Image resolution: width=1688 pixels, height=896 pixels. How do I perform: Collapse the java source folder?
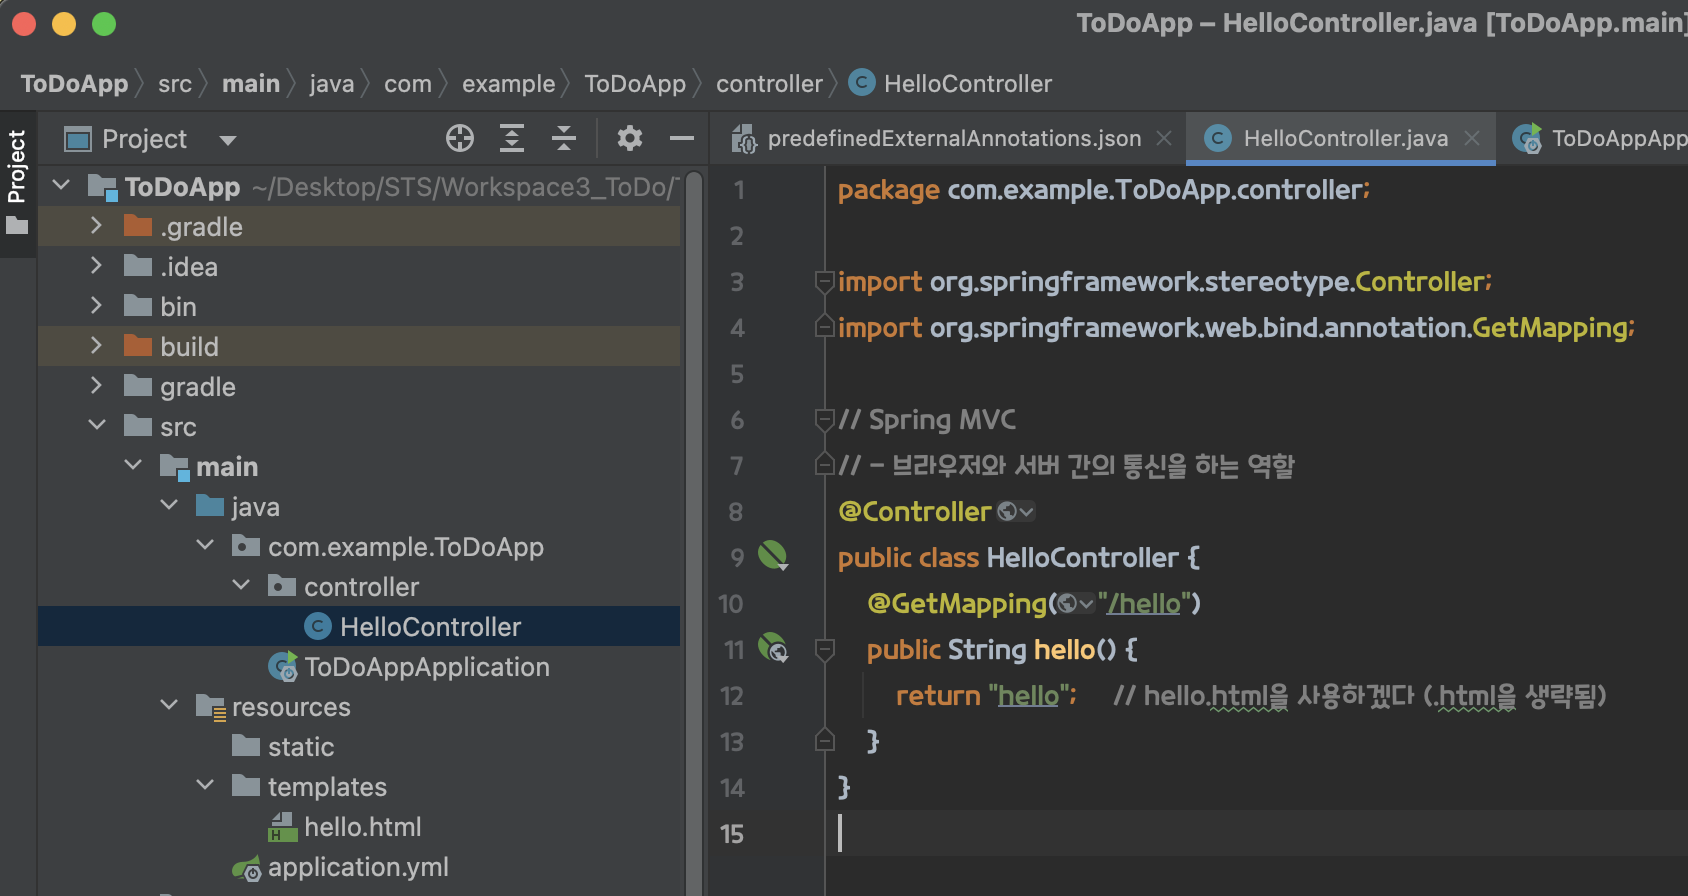coord(169,505)
